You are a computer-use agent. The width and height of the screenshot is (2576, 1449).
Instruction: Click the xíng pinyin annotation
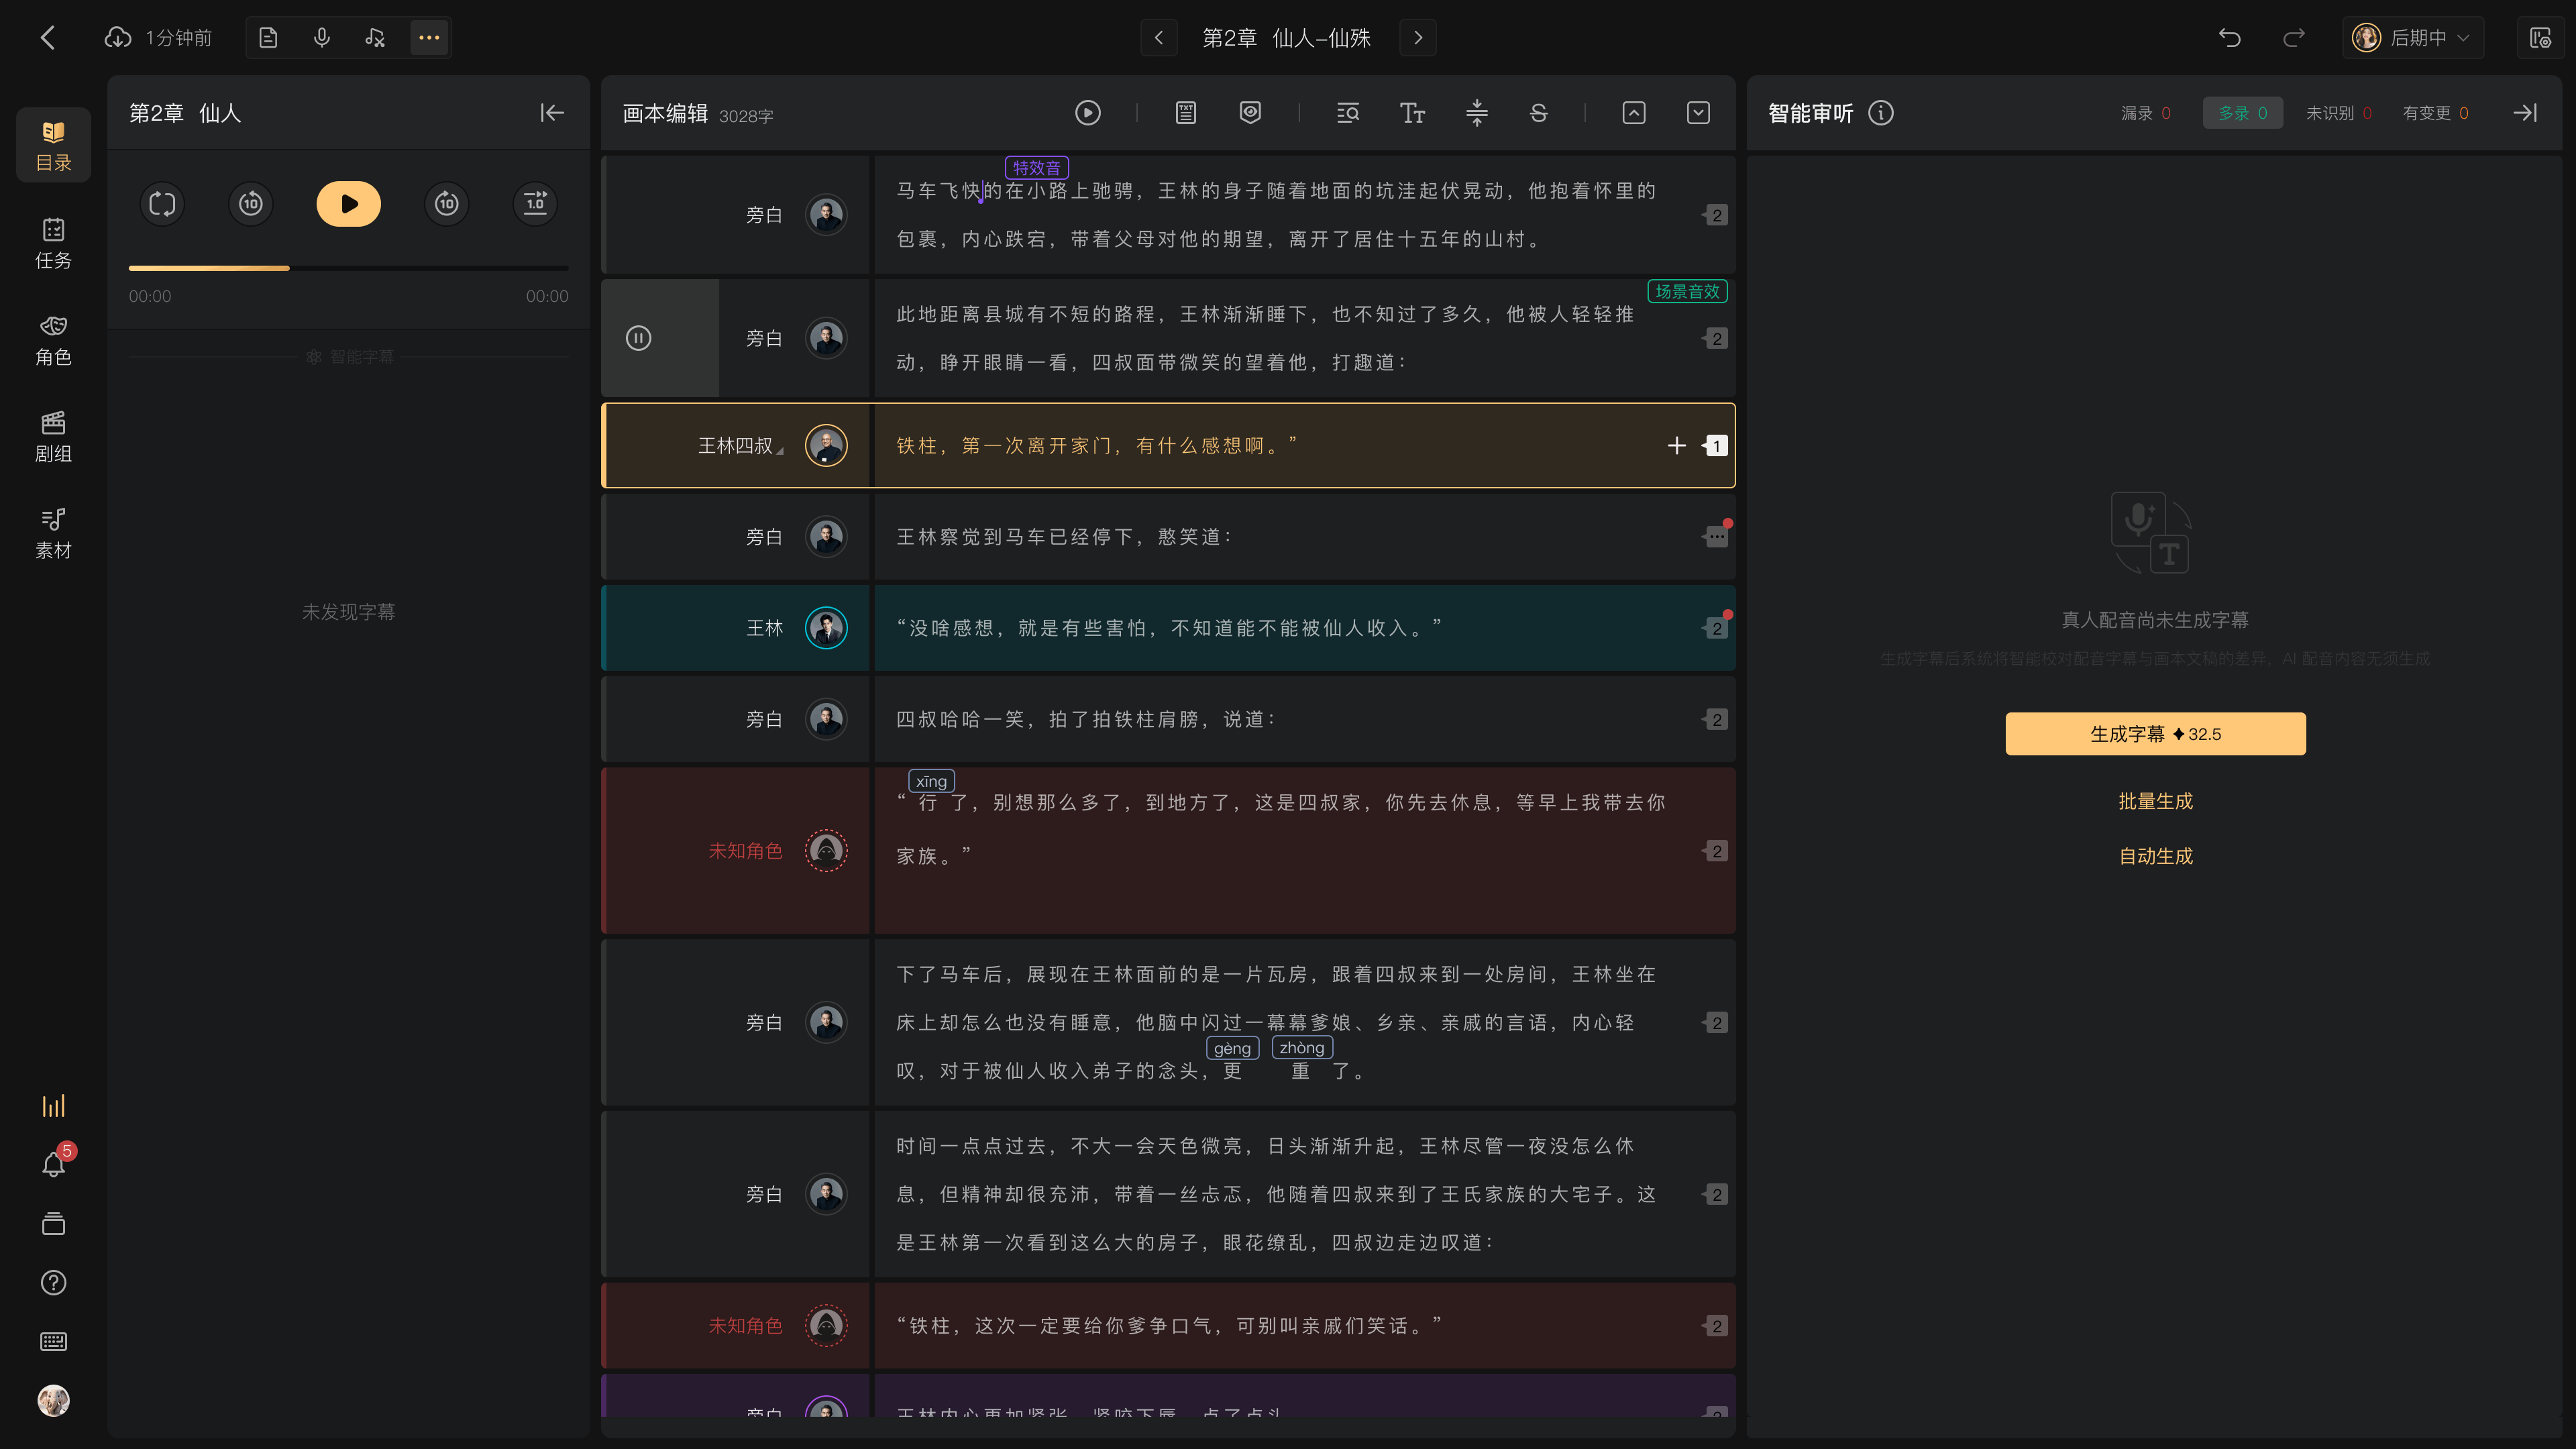pyautogui.click(x=931, y=781)
